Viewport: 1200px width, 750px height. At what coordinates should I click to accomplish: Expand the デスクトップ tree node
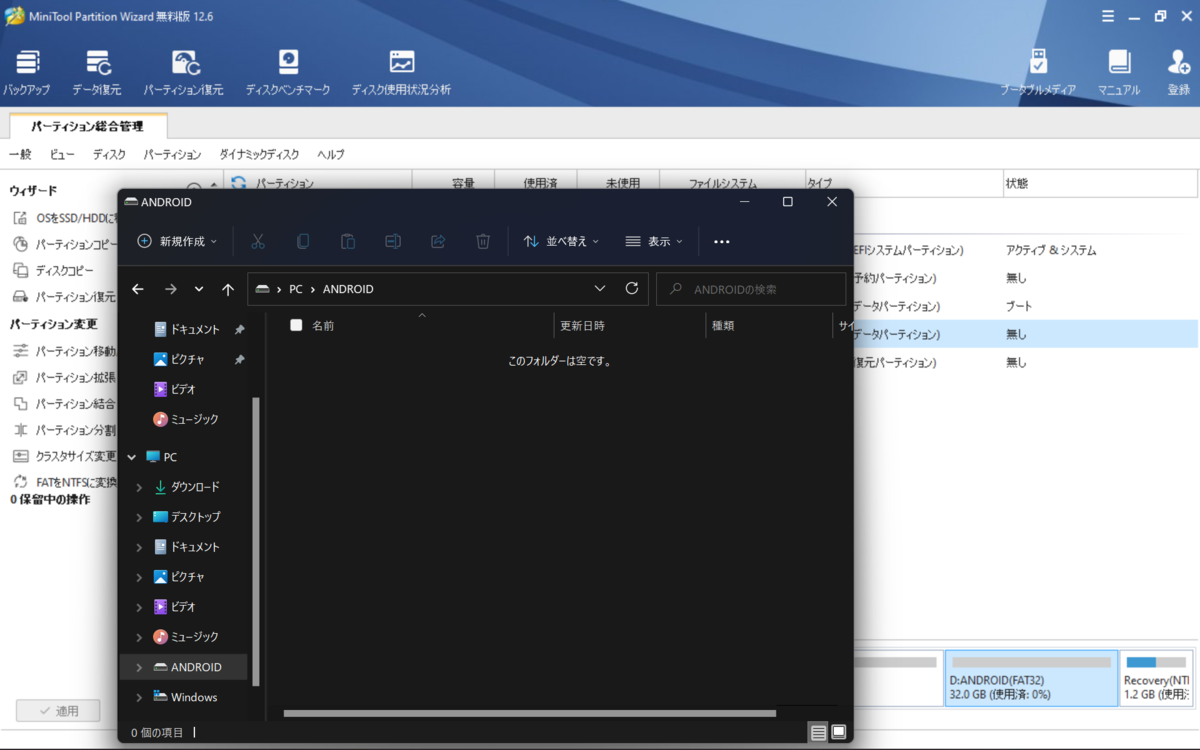tap(139, 517)
